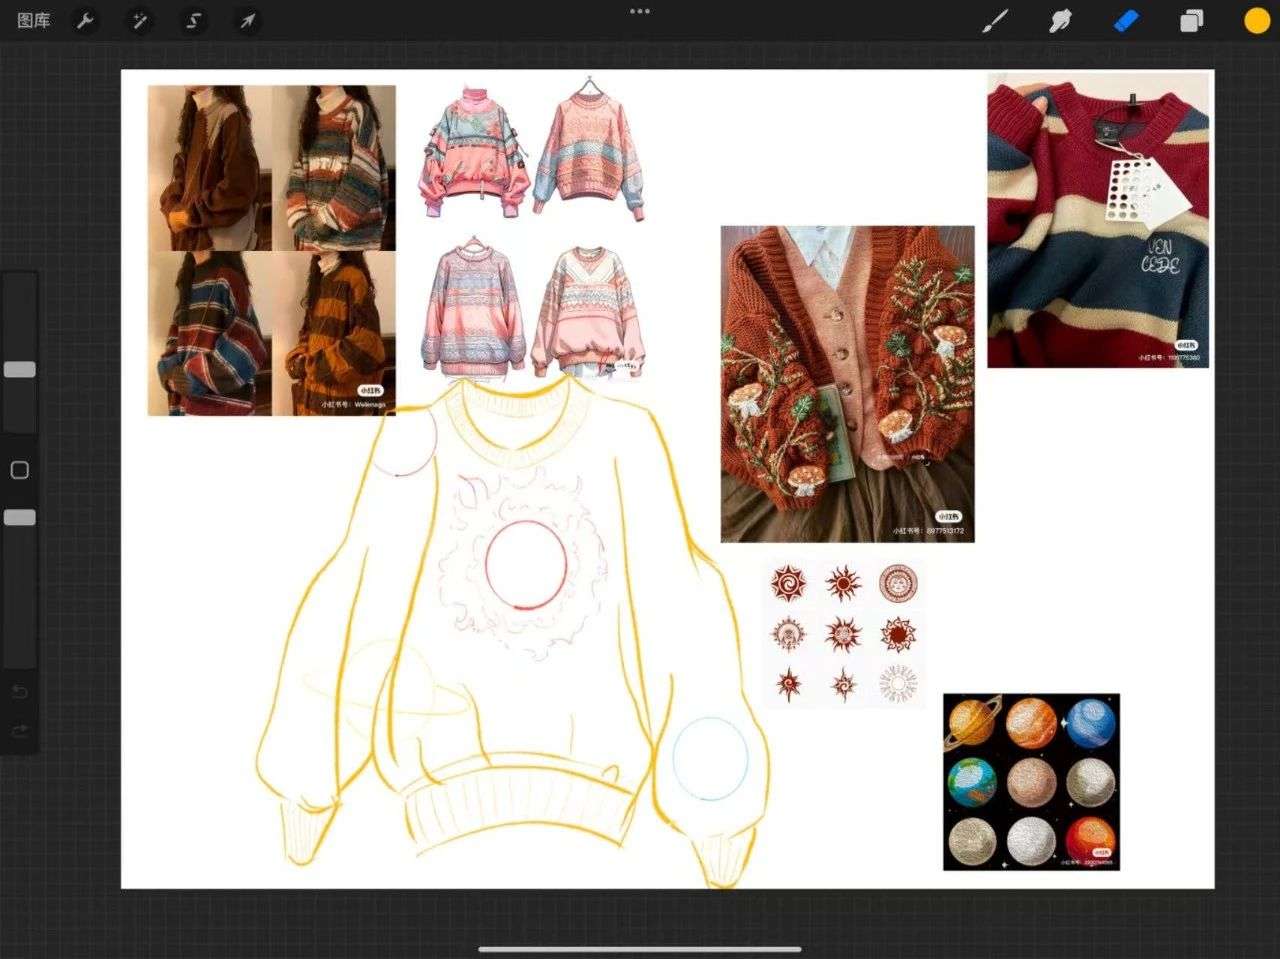Open the orange active color swatch

coord(1256,21)
